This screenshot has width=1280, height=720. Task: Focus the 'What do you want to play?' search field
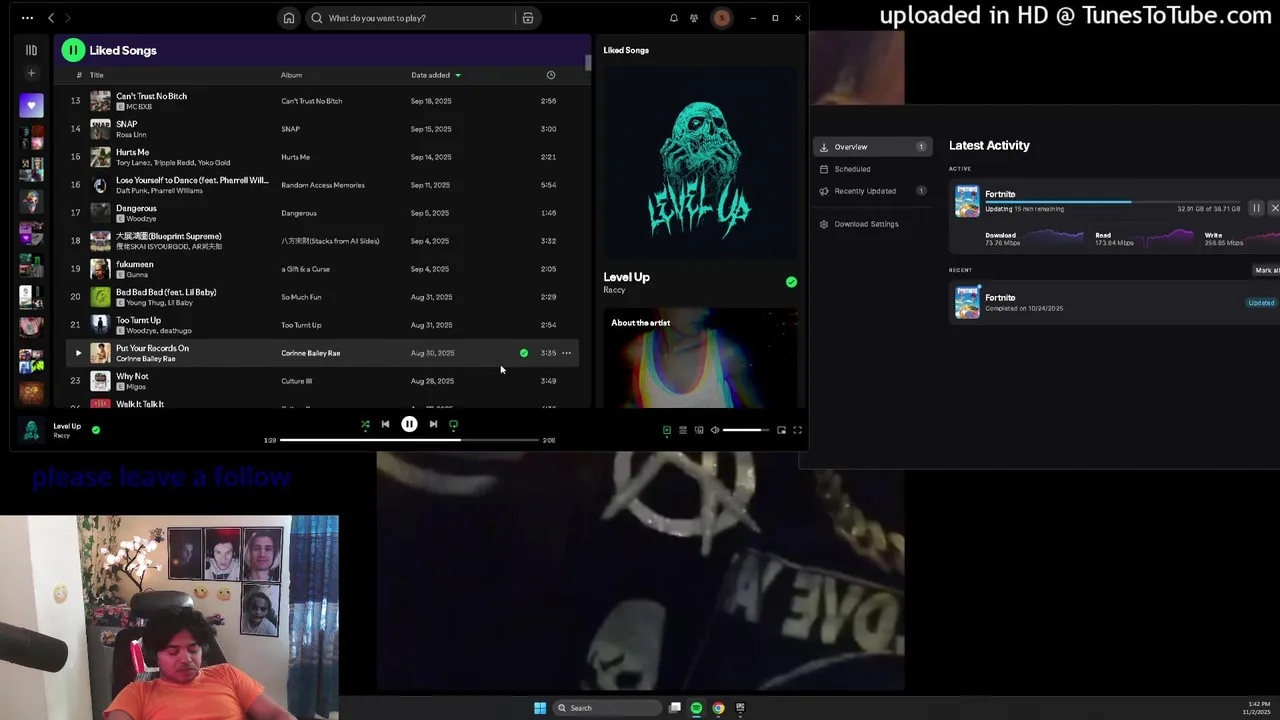pos(410,18)
